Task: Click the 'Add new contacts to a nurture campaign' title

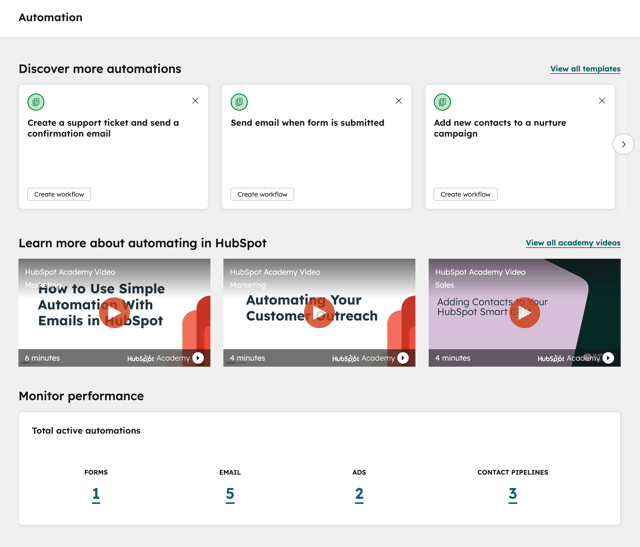Action: click(x=500, y=128)
